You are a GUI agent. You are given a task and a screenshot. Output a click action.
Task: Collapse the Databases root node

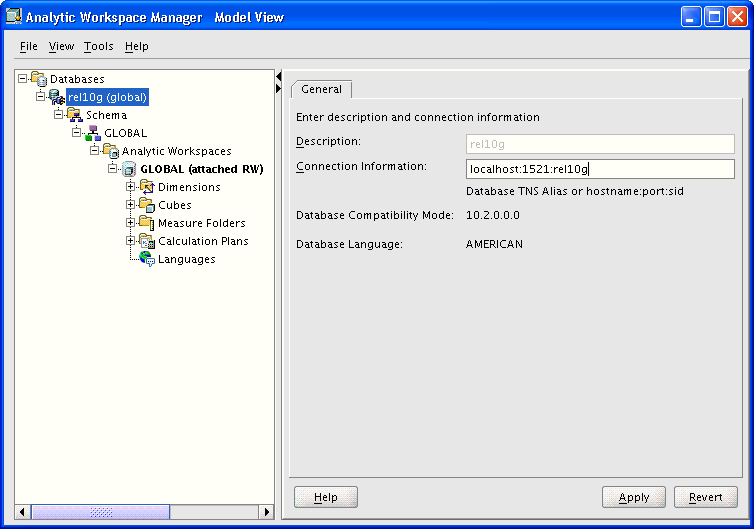pyautogui.click(x=23, y=78)
